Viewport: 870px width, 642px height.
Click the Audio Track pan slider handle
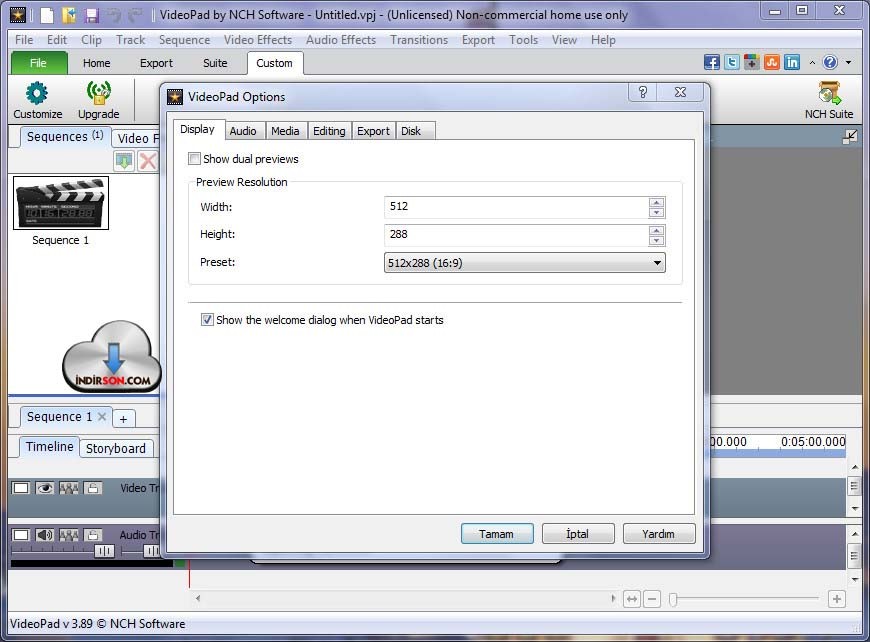coord(151,551)
